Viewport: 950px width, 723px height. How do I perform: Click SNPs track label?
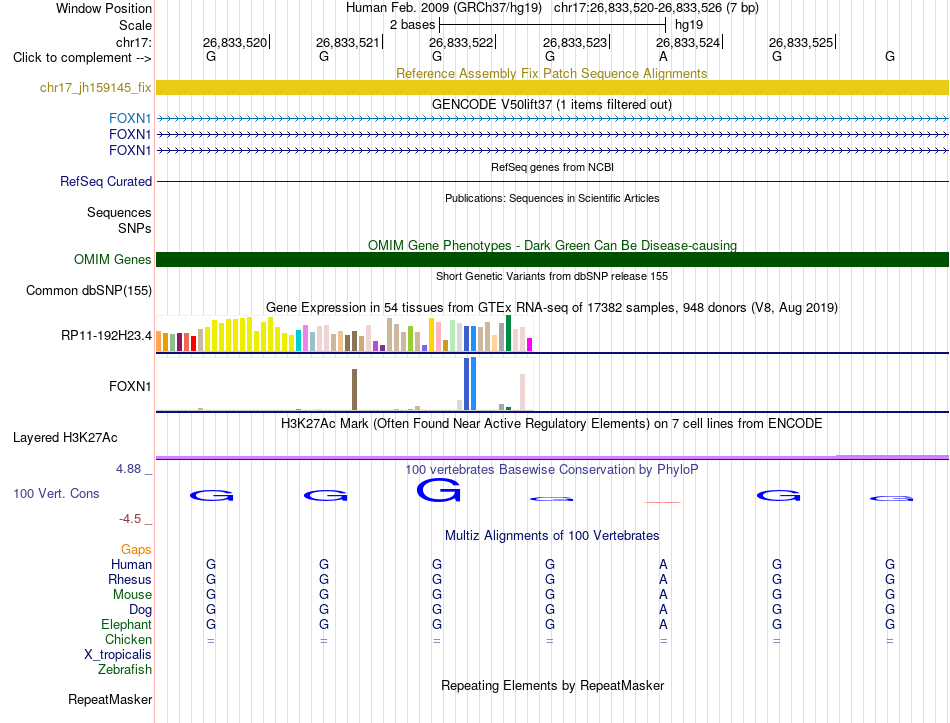pyautogui.click(x=135, y=228)
